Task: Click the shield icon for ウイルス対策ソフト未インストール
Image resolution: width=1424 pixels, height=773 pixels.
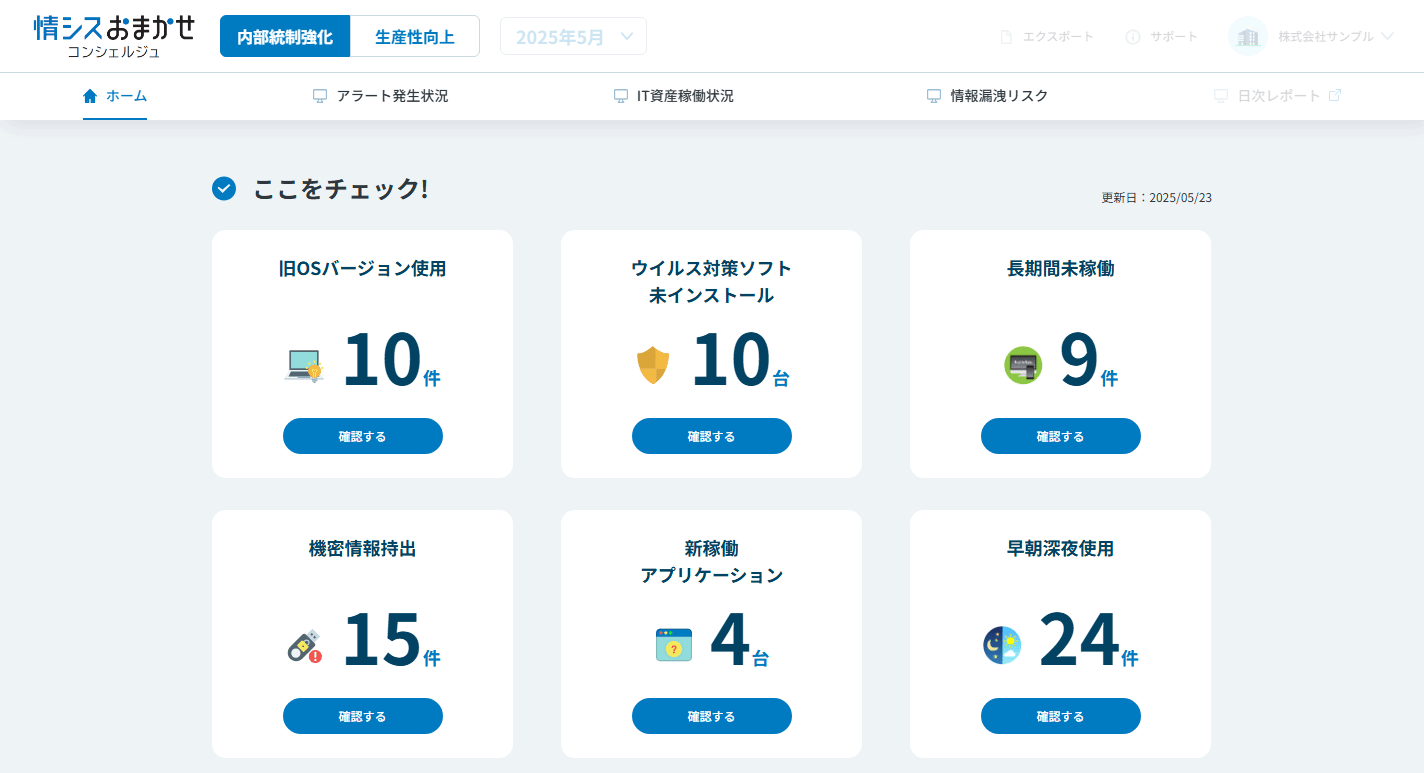Action: pos(654,365)
